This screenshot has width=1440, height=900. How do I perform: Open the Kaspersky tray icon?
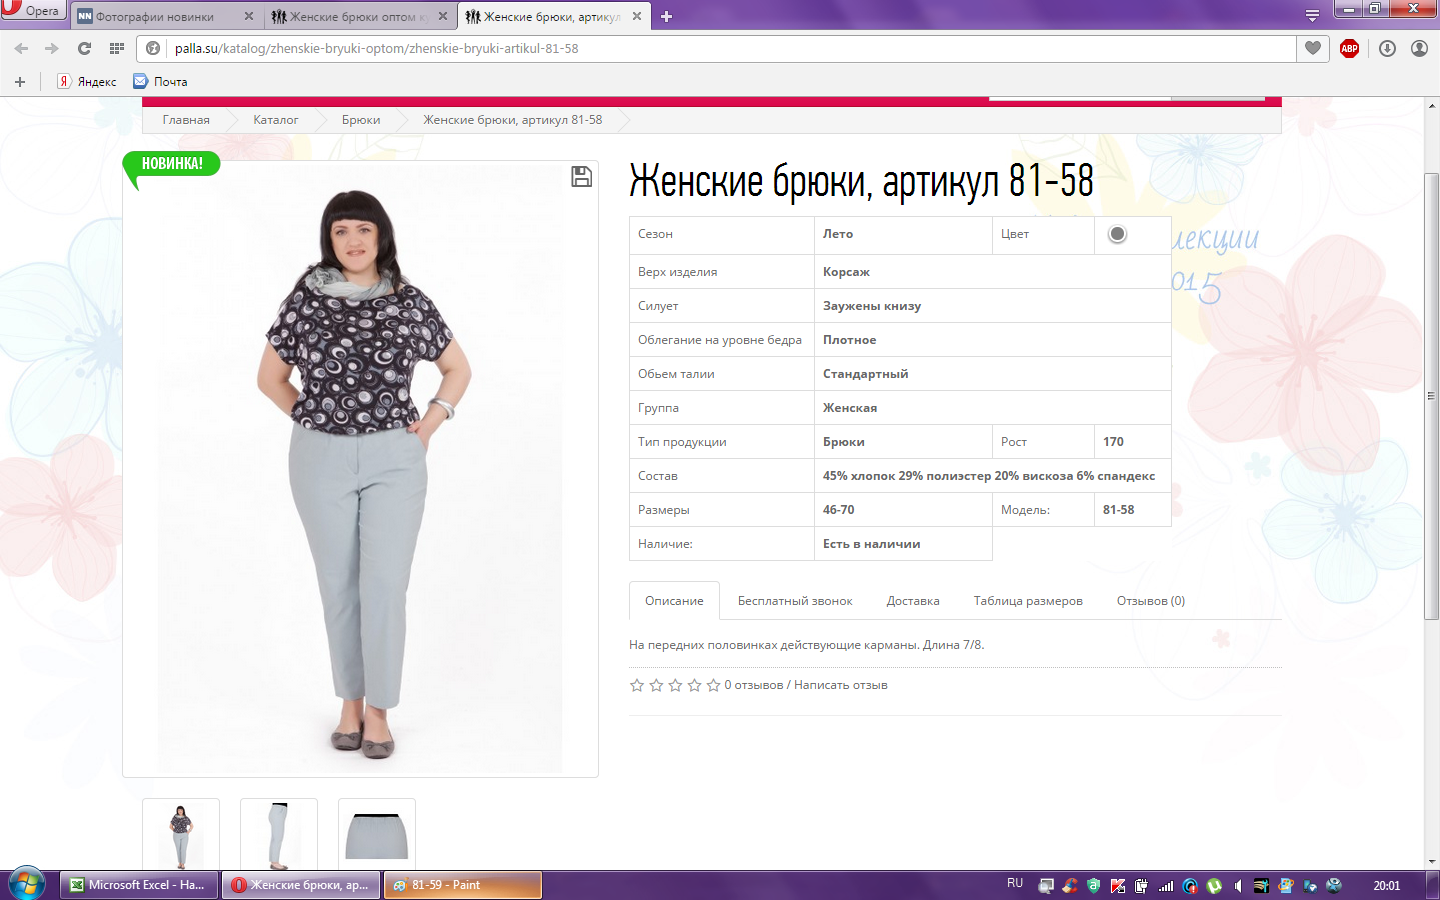[x=1118, y=885]
